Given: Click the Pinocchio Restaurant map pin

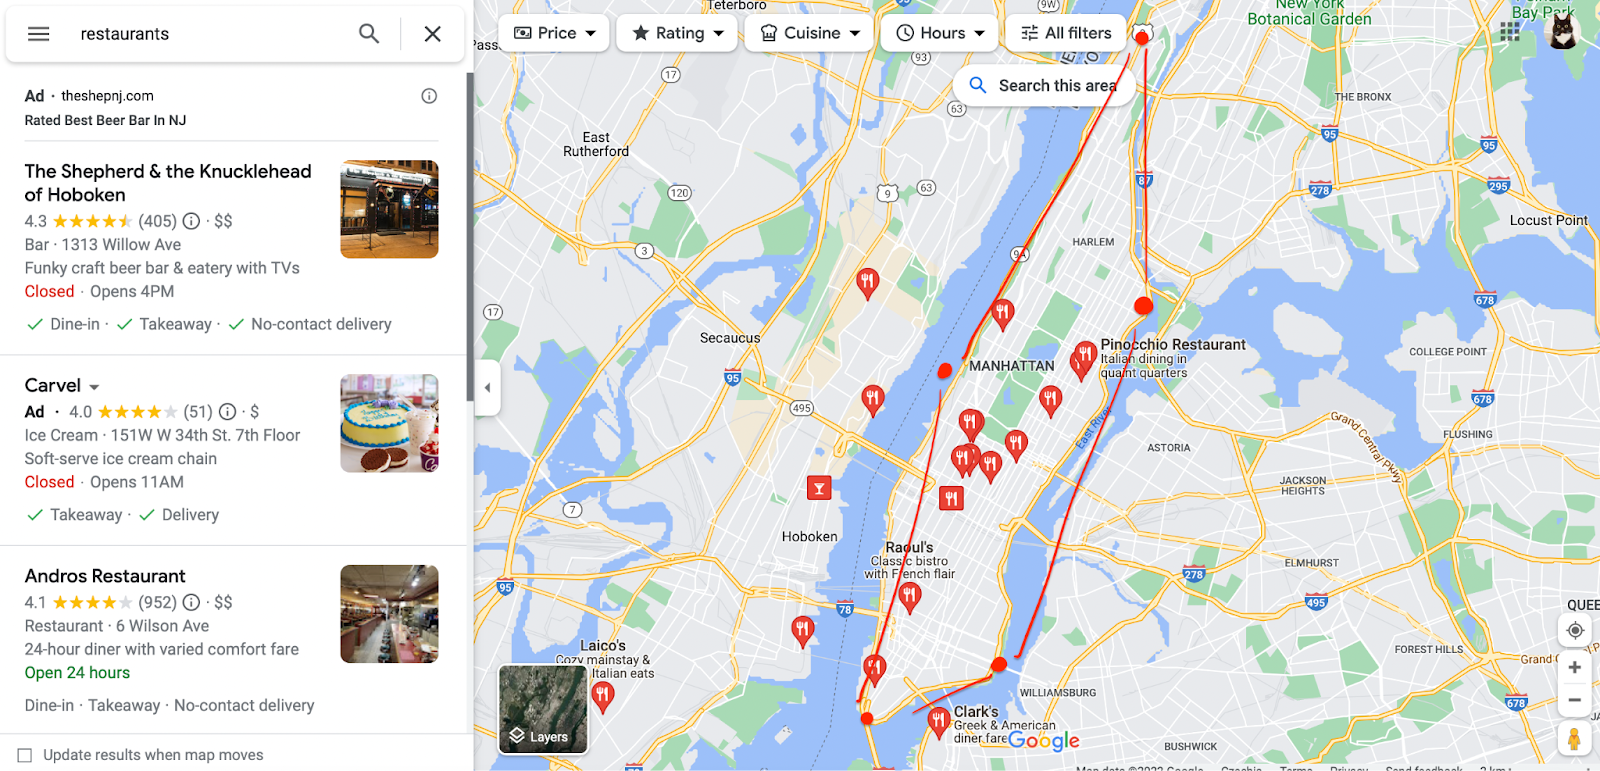Looking at the screenshot, I should point(1084,356).
